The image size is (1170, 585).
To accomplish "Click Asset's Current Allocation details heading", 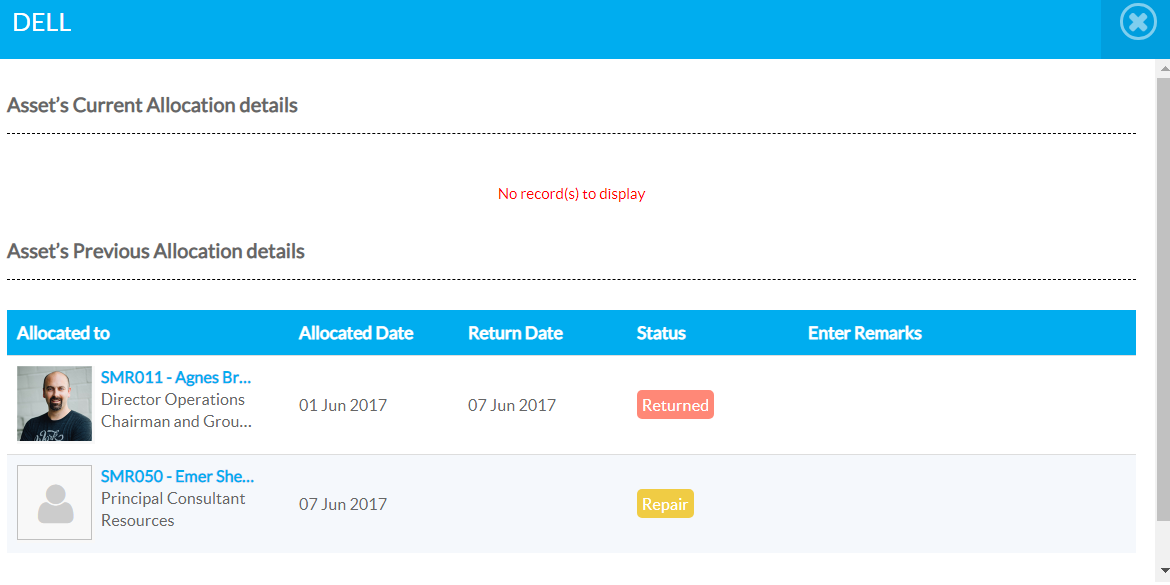I will tap(152, 105).
